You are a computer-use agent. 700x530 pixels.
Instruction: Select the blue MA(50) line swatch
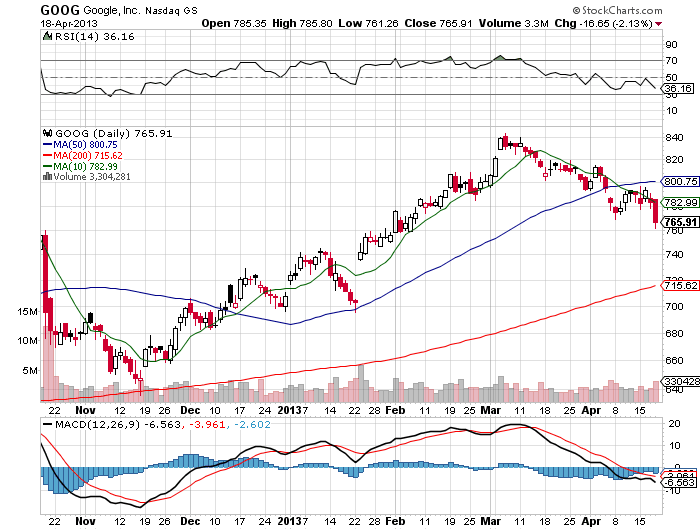tap(48, 145)
